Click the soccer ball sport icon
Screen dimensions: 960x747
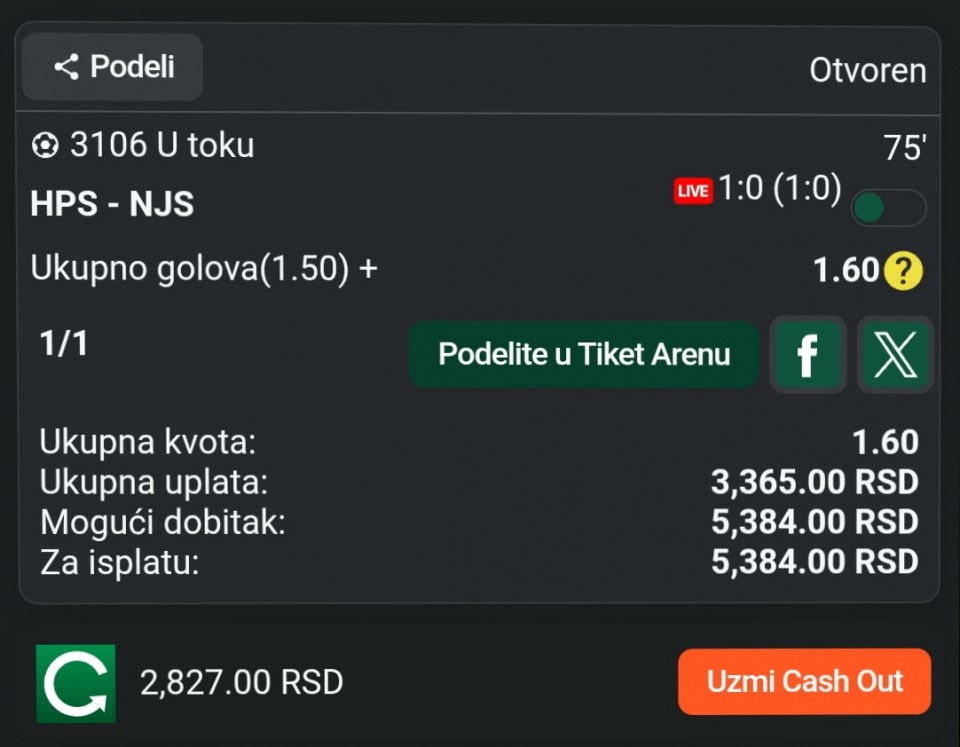click(45, 146)
